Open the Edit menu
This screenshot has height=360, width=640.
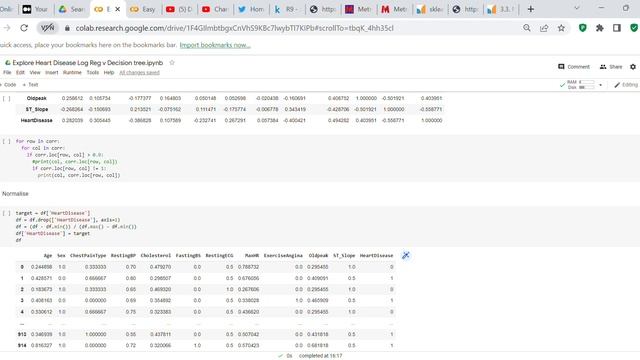pyautogui.click(x=20, y=72)
